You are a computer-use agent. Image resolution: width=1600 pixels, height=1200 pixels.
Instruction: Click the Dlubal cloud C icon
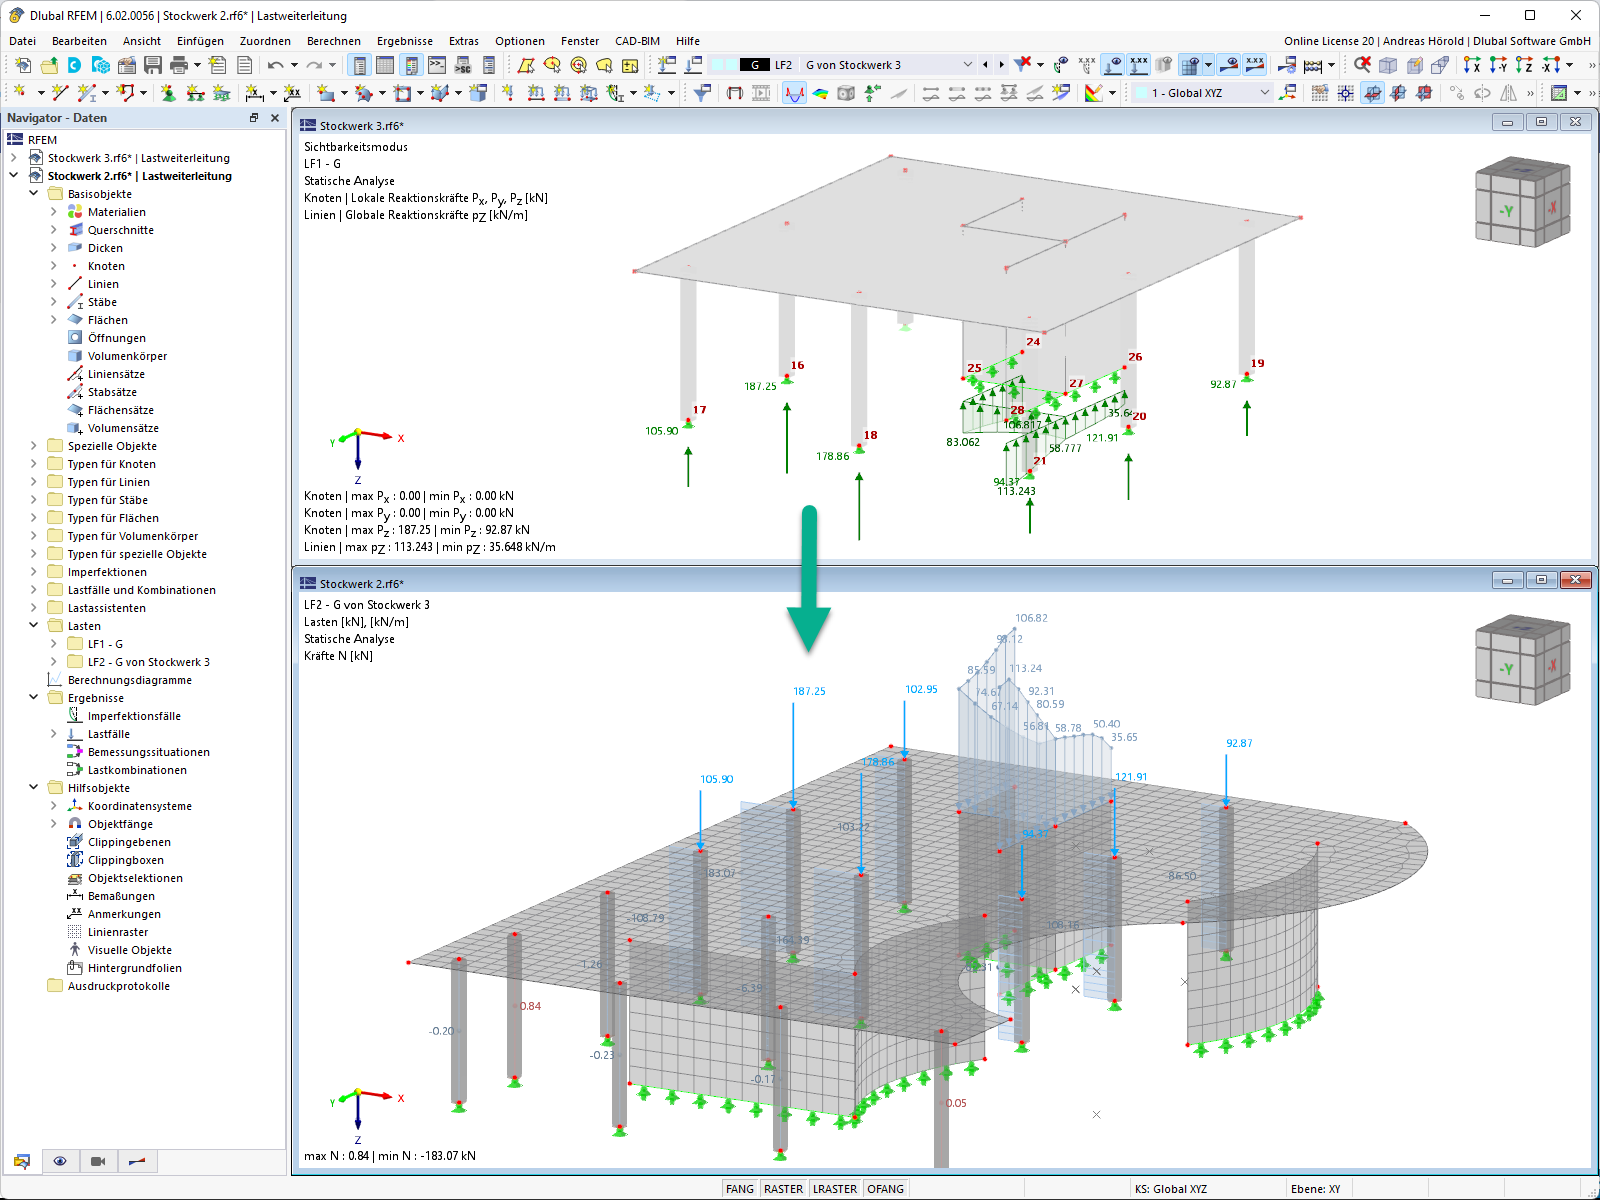(74, 65)
